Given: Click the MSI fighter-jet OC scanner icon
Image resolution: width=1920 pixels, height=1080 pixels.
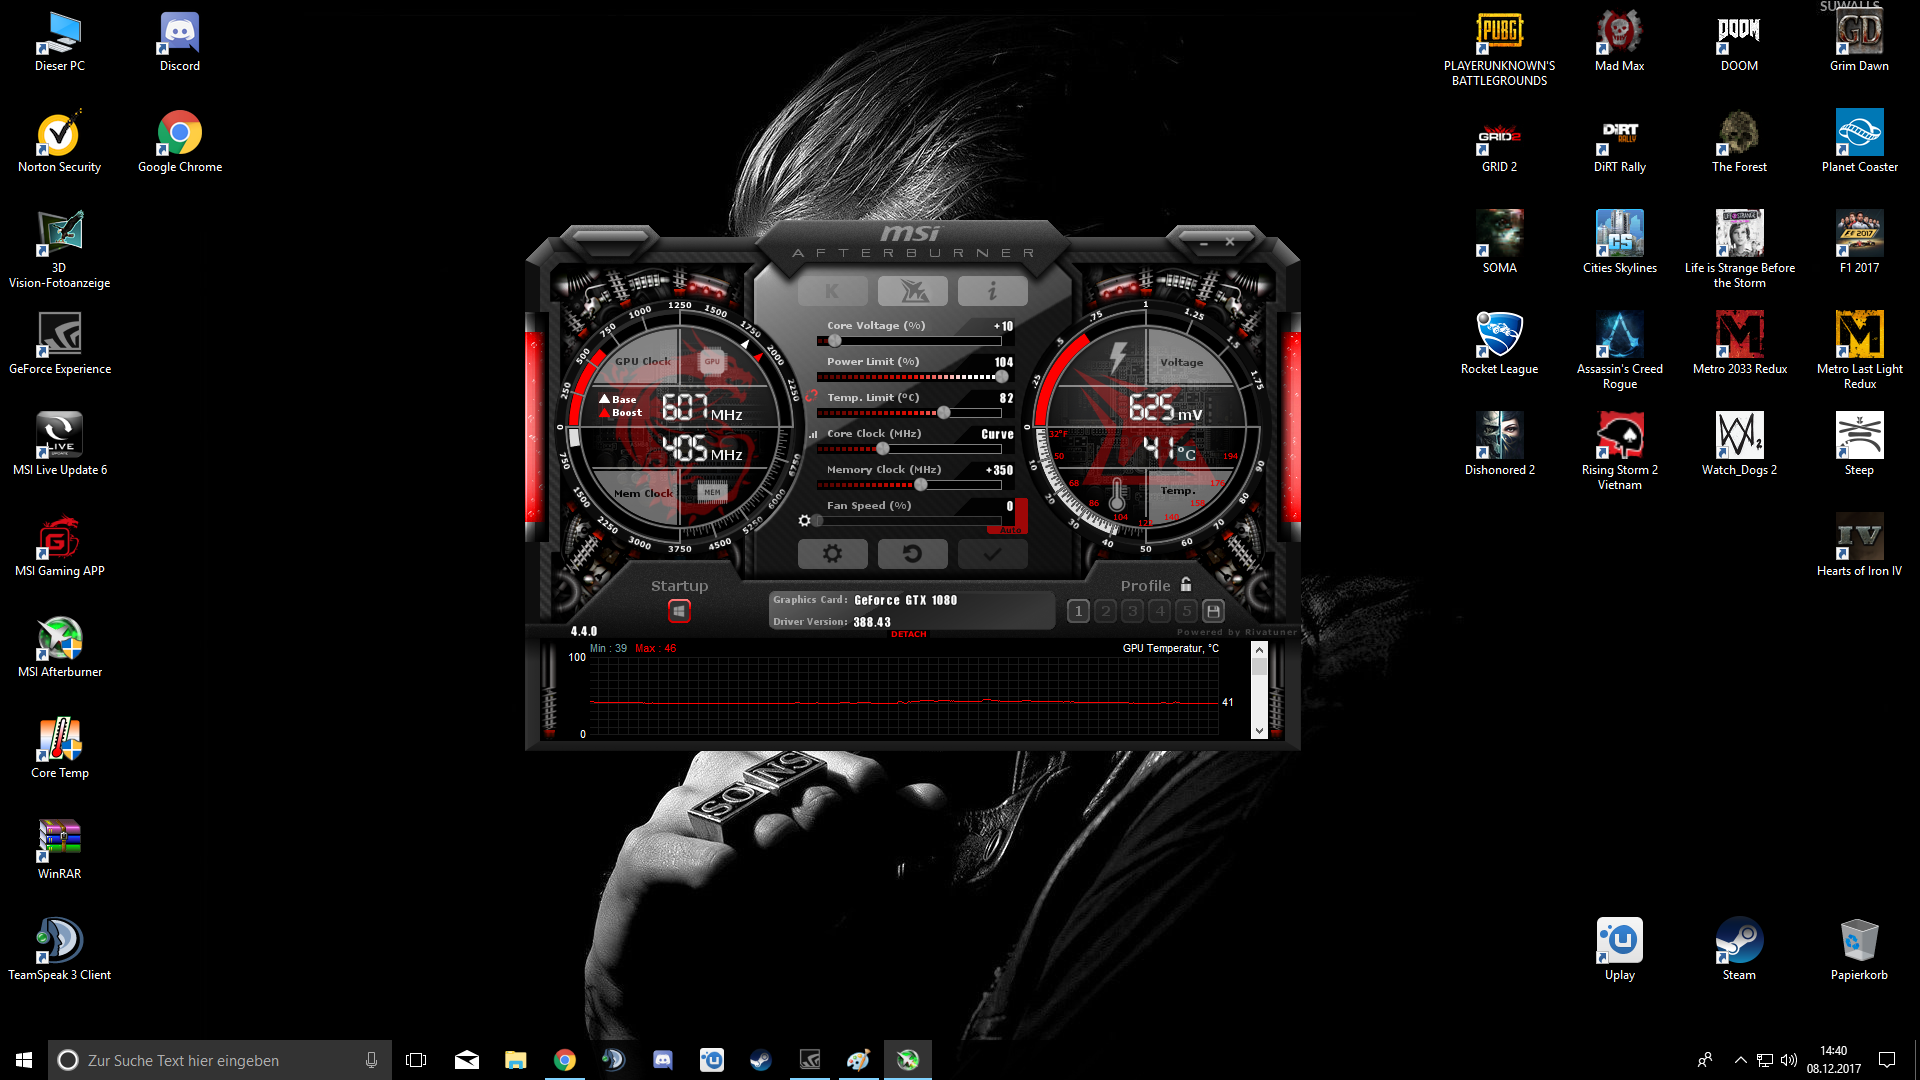Looking at the screenshot, I should click(x=912, y=291).
